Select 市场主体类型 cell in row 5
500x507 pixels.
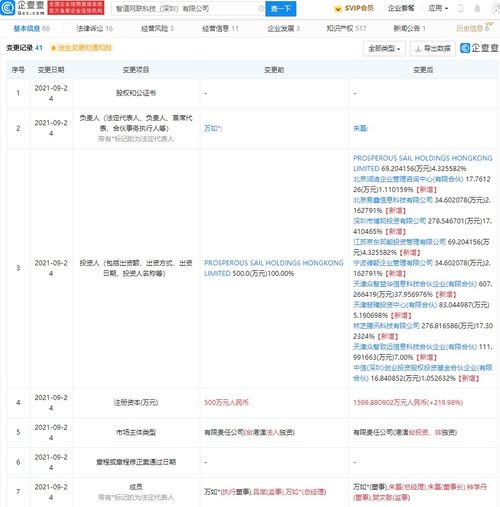[x=136, y=432]
